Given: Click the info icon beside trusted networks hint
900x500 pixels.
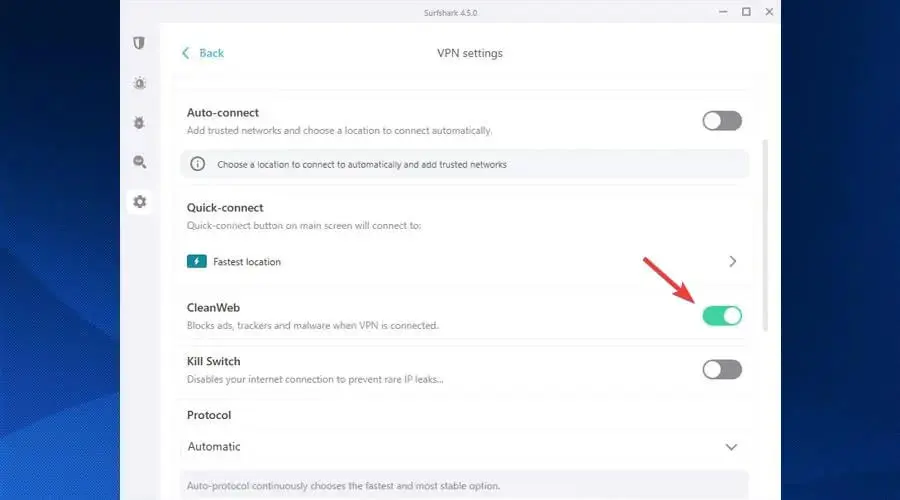Looking at the screenshot, I should (x=198, y=164).
